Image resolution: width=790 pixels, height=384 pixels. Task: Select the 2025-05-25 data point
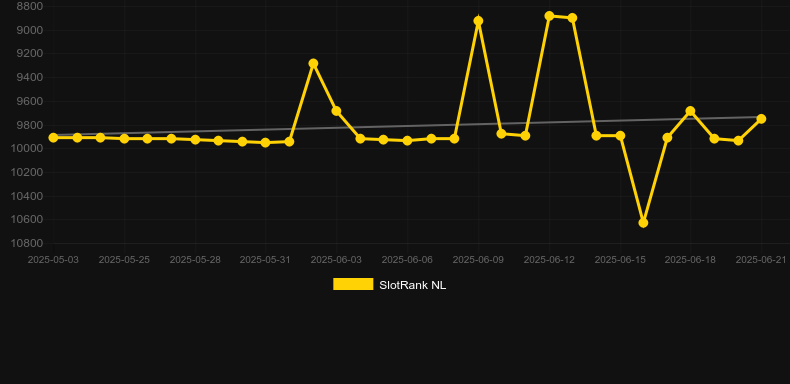click(x=124, y=138)
